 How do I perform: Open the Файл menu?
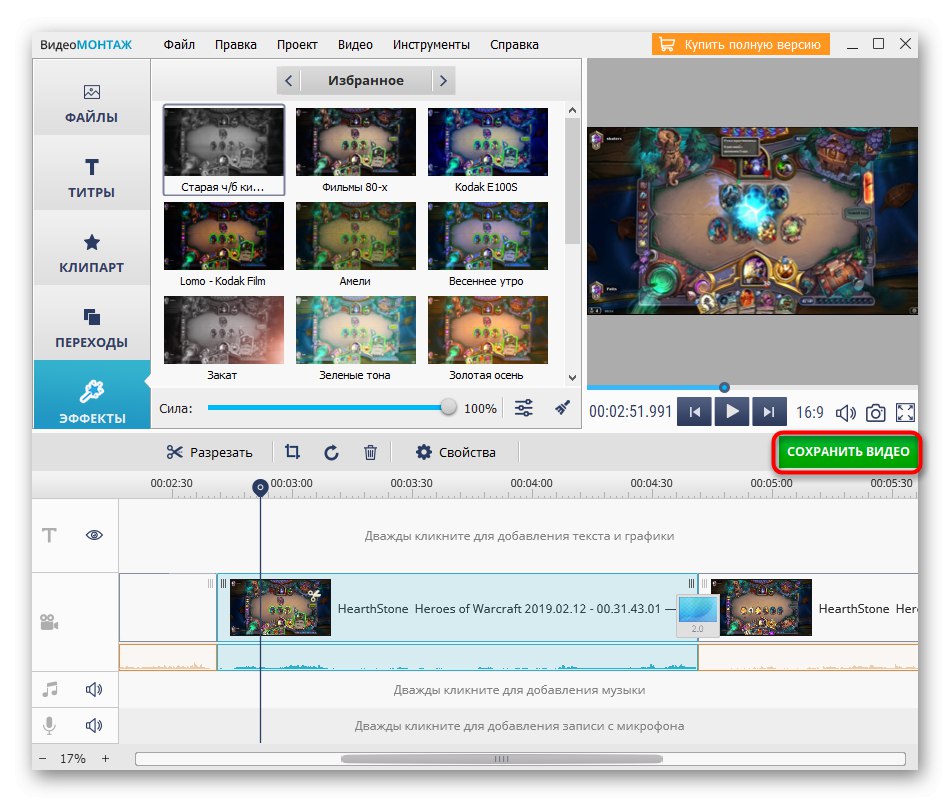[x=179, y=45]
